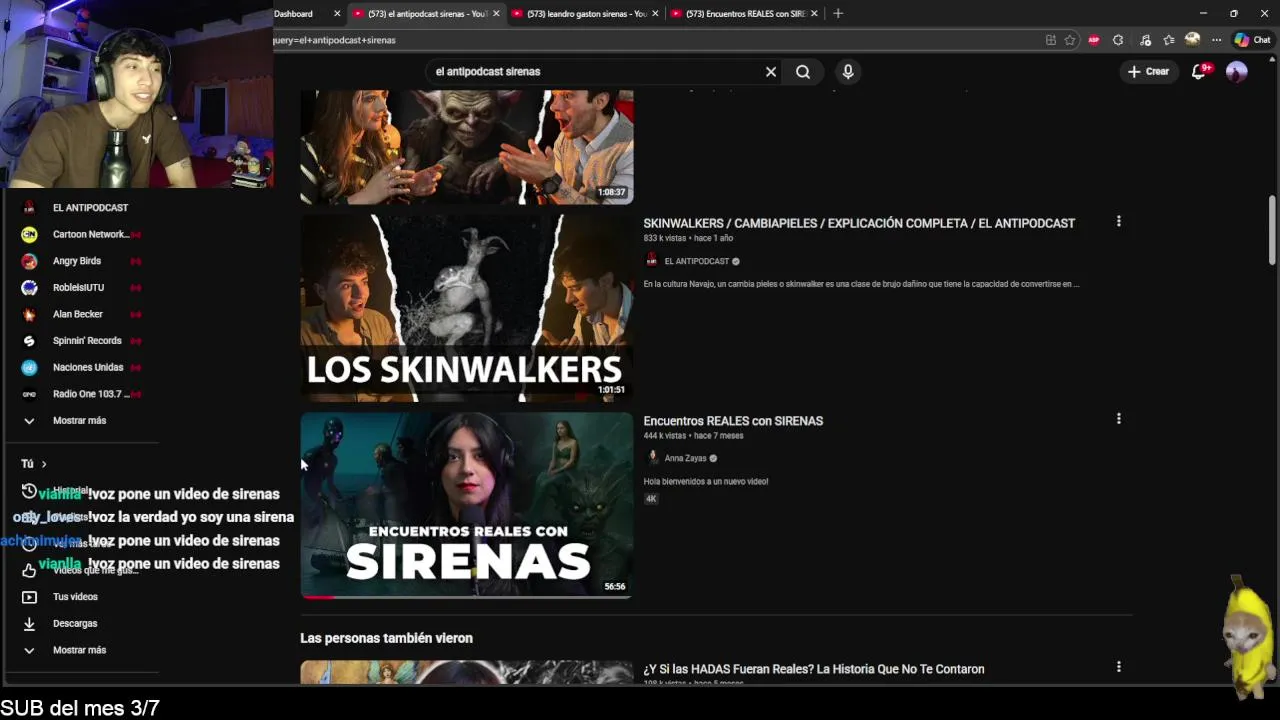Click the 4K badge under Anna Zayas video
This screenshot has width=1280, height=720.
pos(651,499)
